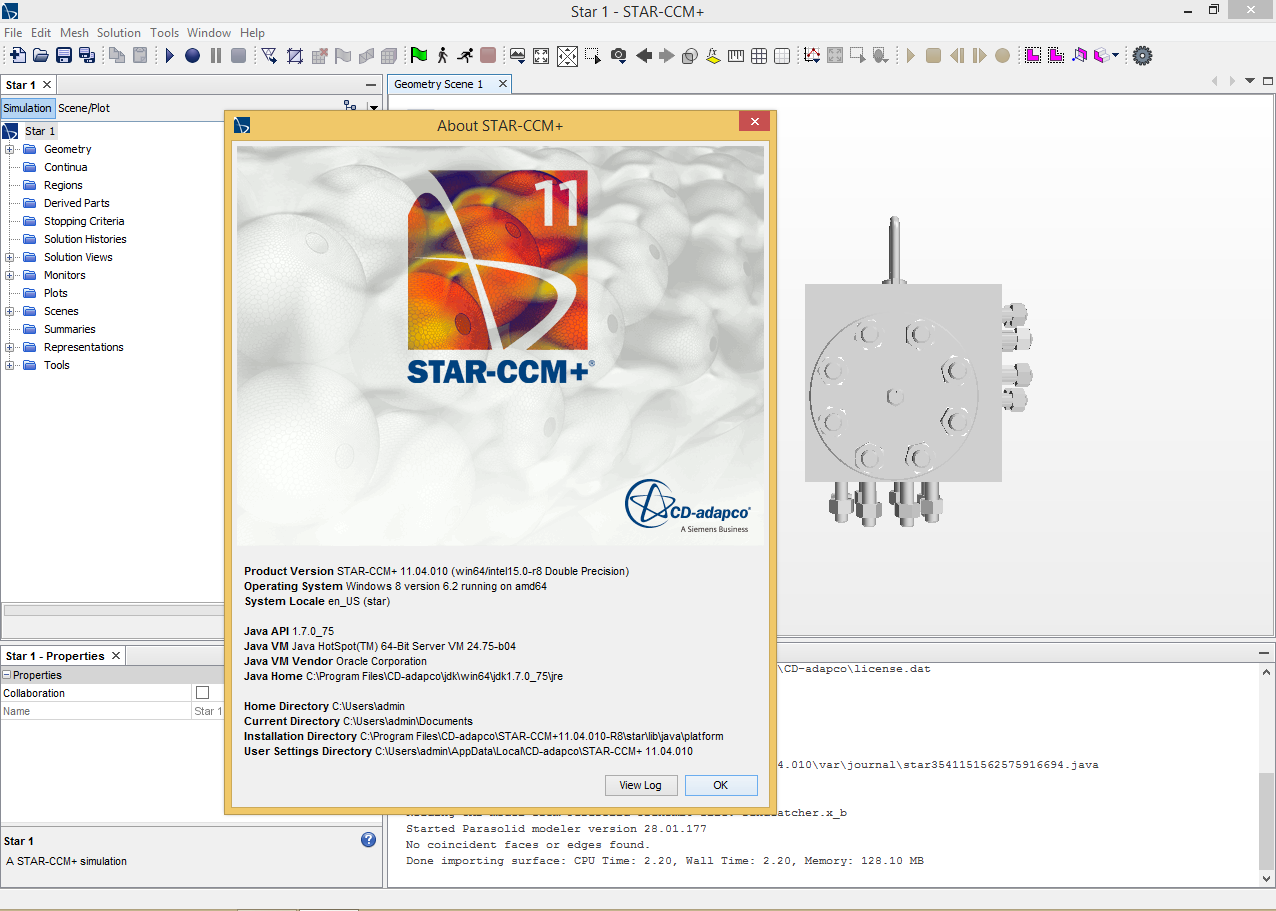This screenshot has width=1276, height=911.
Task: Click the ruler measure icon
Action: click(x=736, y=56)
